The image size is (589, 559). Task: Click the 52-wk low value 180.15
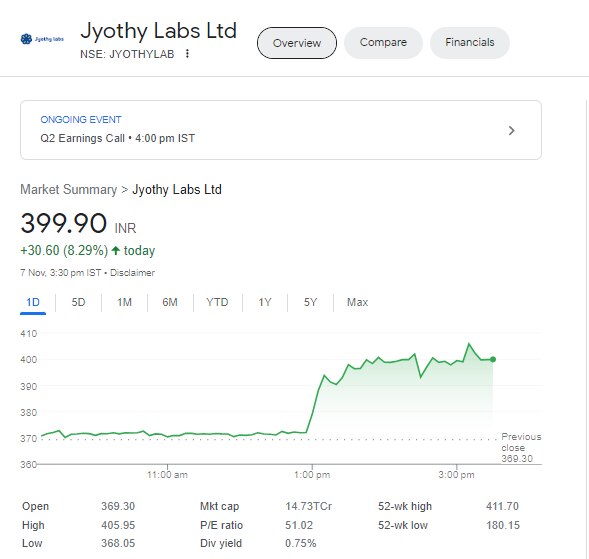[x=503, y=525]
